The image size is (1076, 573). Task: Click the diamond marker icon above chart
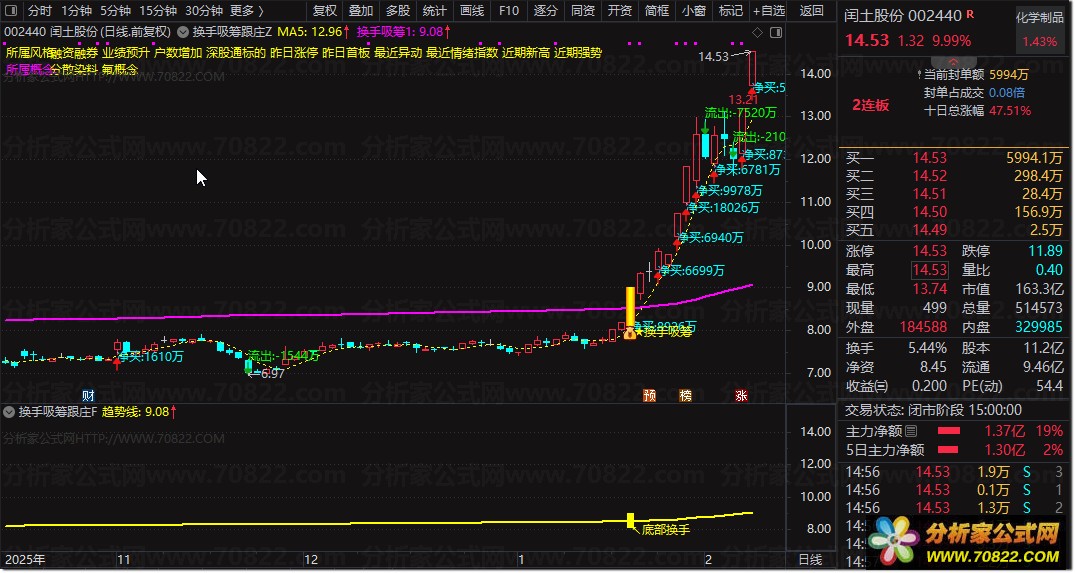click(x=758, y=32)
